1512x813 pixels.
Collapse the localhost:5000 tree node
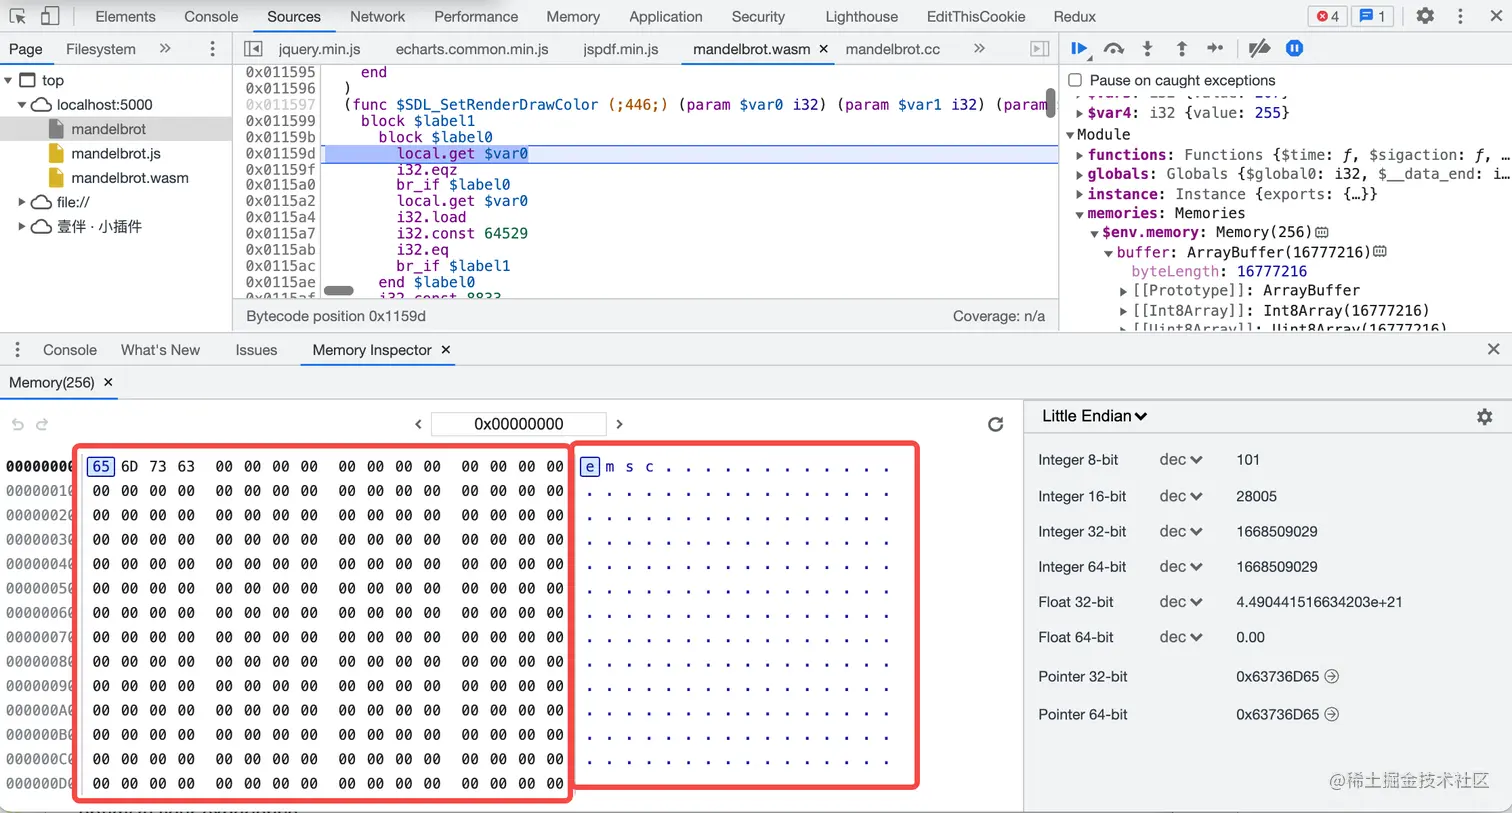pyautogui.click(x=22, y=104)
